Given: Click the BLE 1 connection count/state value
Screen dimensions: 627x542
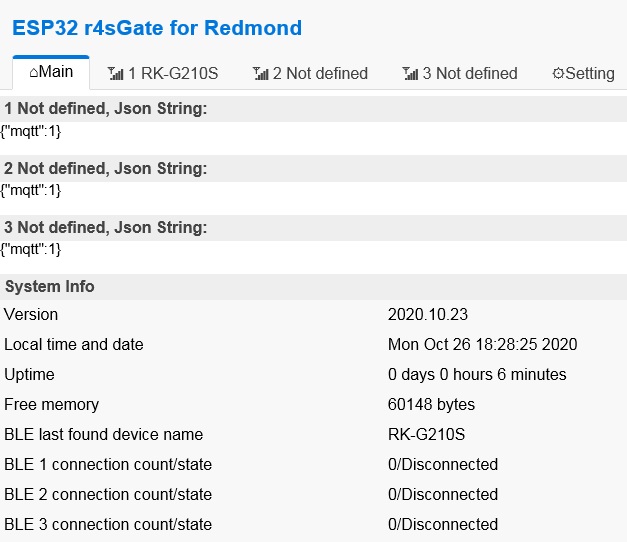Looking at the screenshot, I should [x=442, y=465].
